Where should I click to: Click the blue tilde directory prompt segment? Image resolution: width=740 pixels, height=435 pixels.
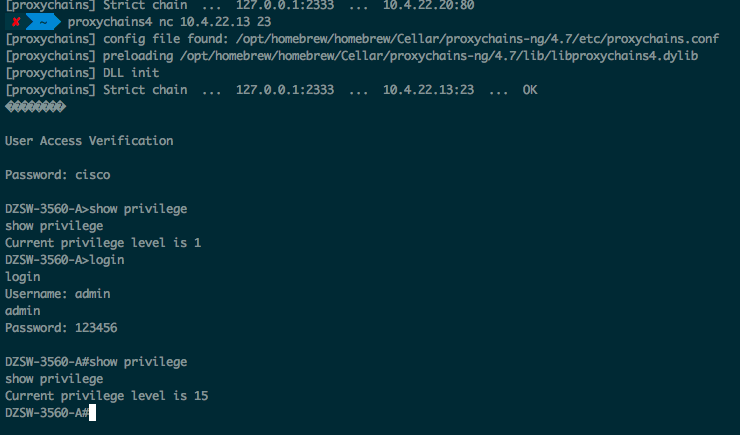[43, 22]
